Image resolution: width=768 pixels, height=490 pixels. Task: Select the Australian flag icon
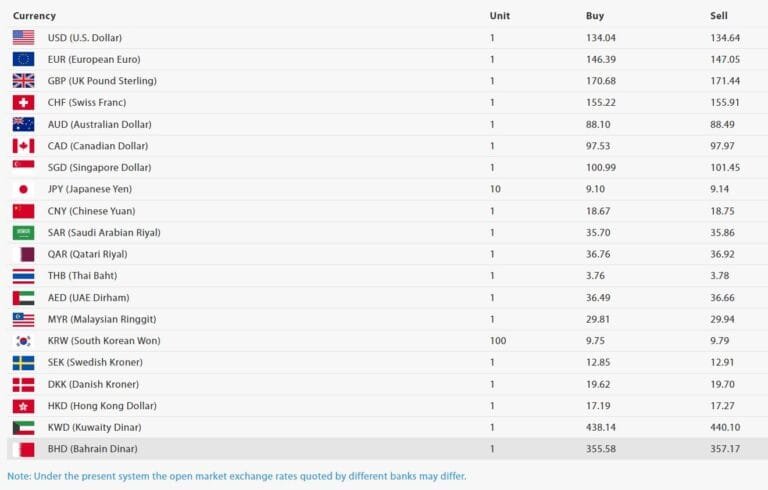point(23,124)
